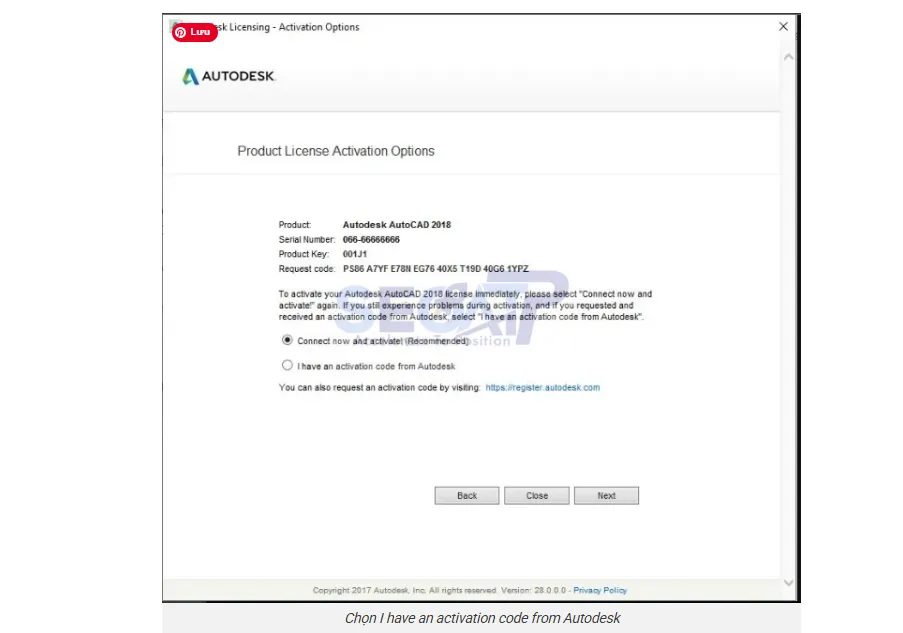This screenshot has height=633, width=903.
Task: Click the Back button
Action: click(x=466, y=494)
